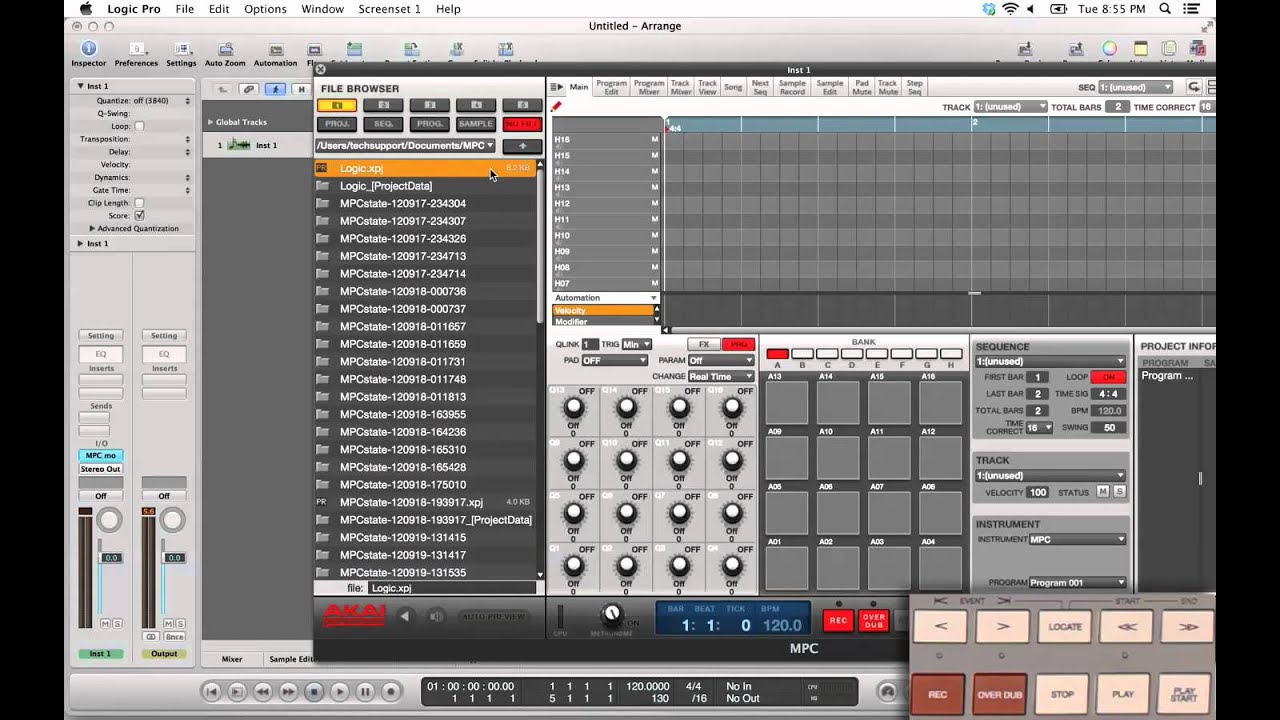Select the FX Q-Link mode button
The image size is (1280, 720).
pos(703,344)
